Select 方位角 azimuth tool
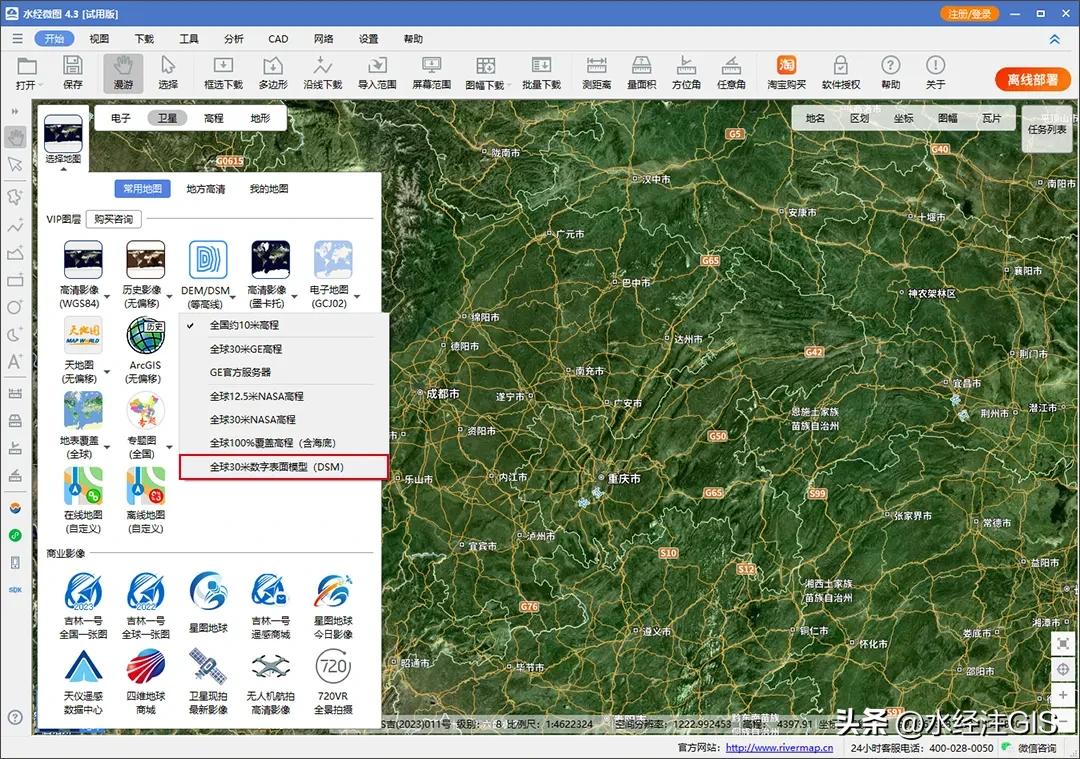 686,72
